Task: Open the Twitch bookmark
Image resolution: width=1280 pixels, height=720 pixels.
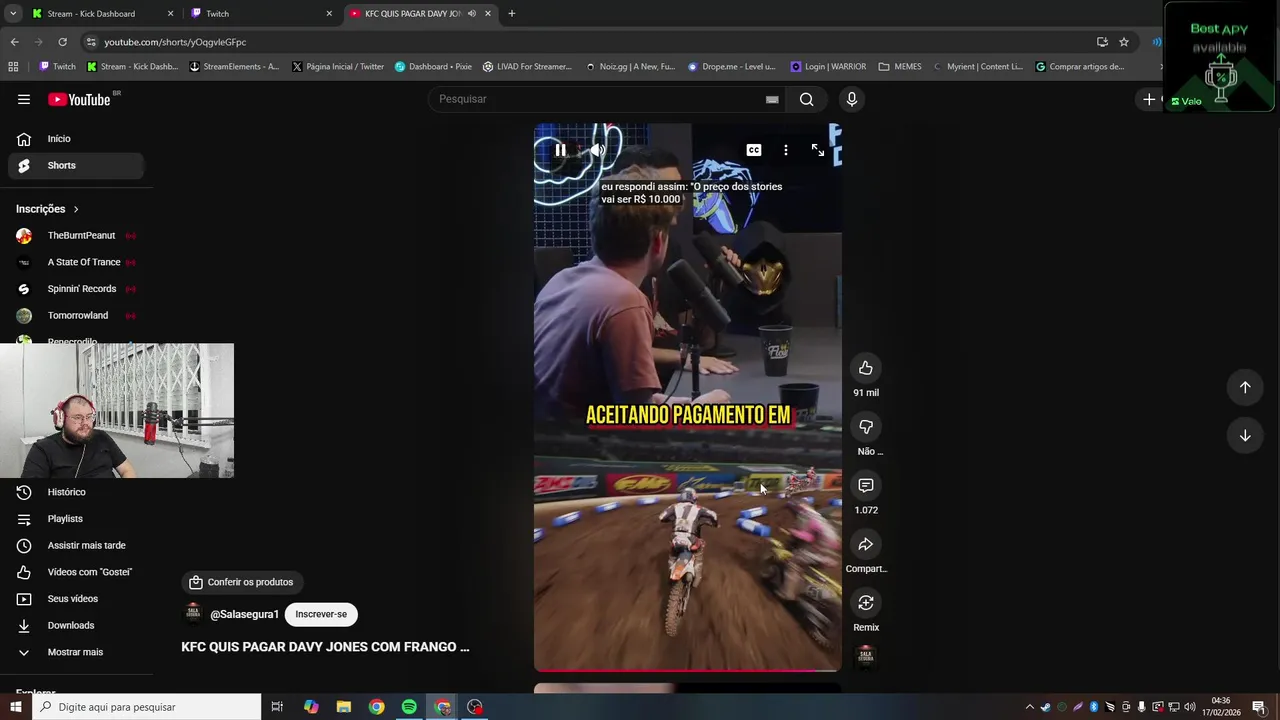Action: [x=57, y=67]
